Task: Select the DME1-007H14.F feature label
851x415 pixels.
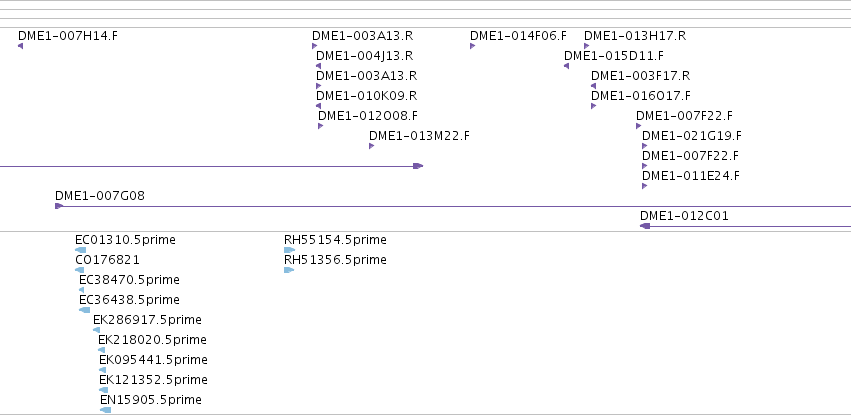Action: 68,36
